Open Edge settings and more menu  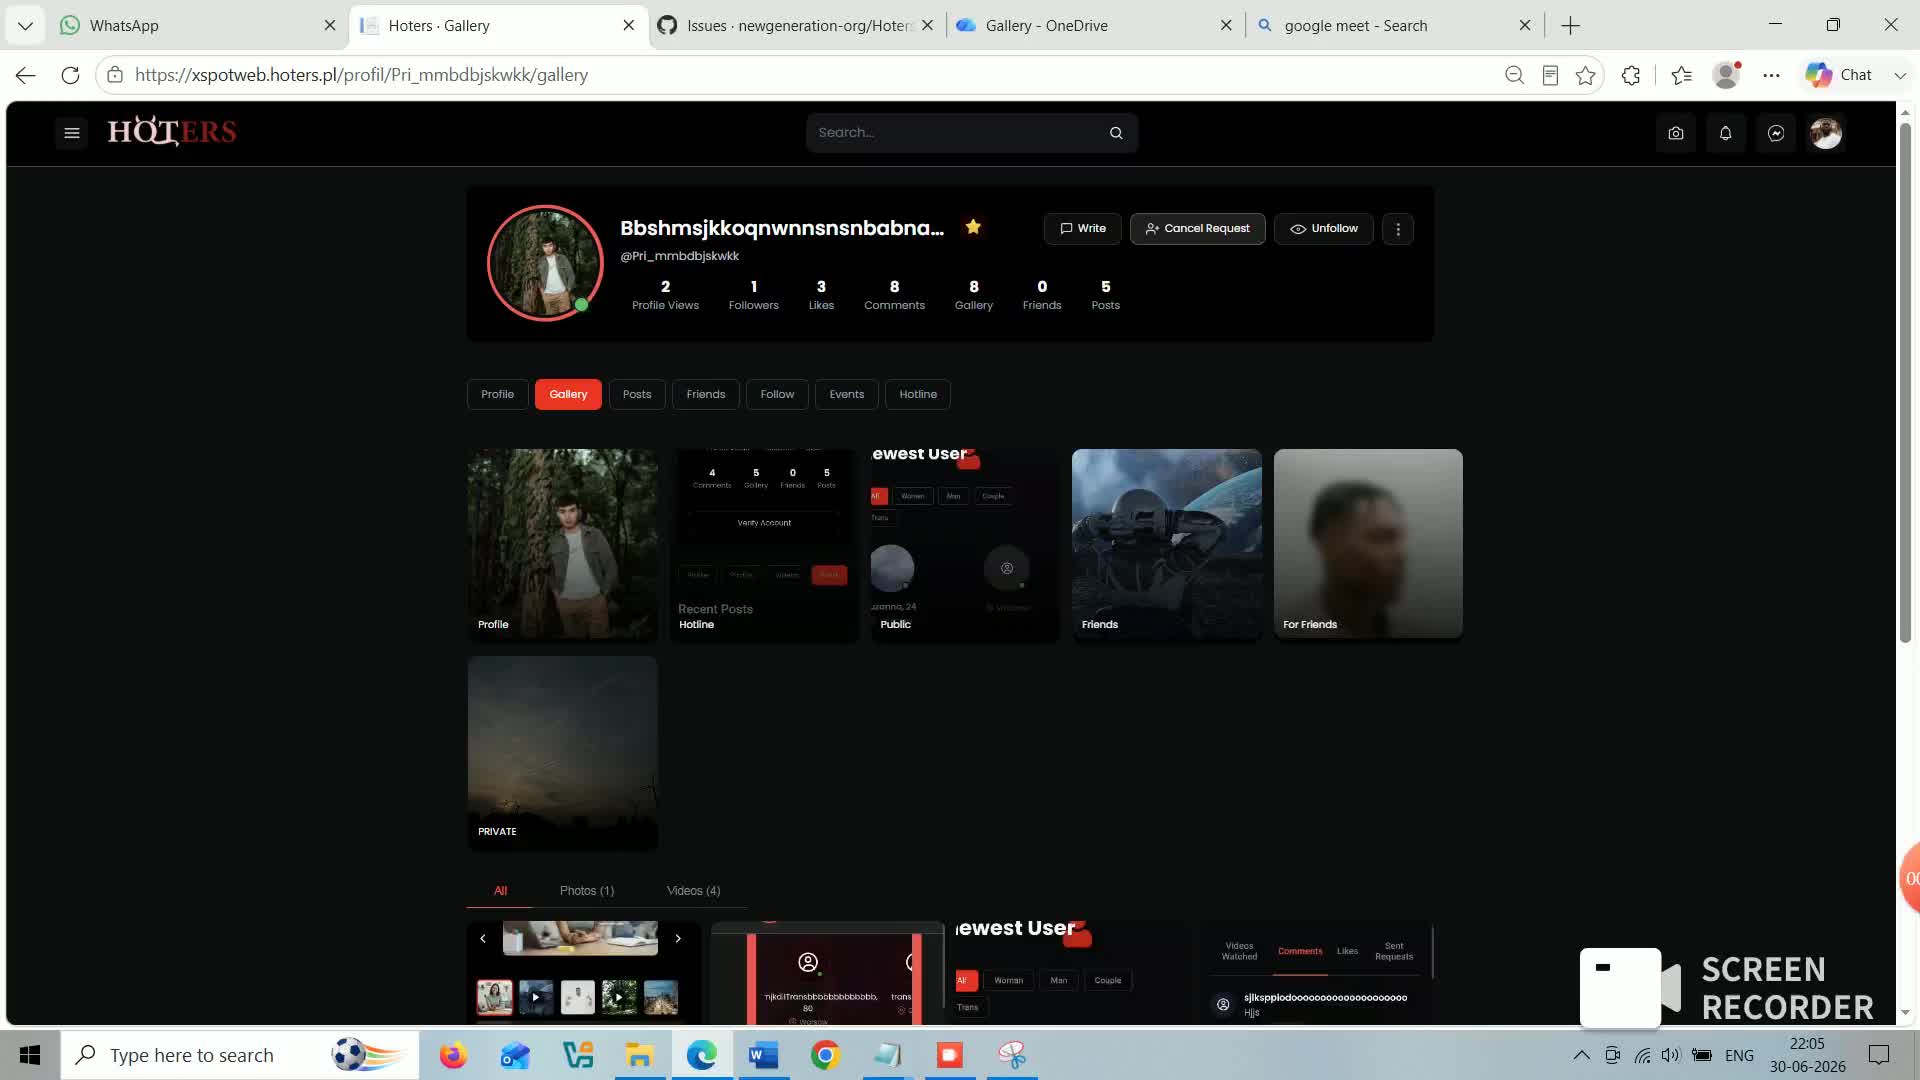tap(1772, 75)
